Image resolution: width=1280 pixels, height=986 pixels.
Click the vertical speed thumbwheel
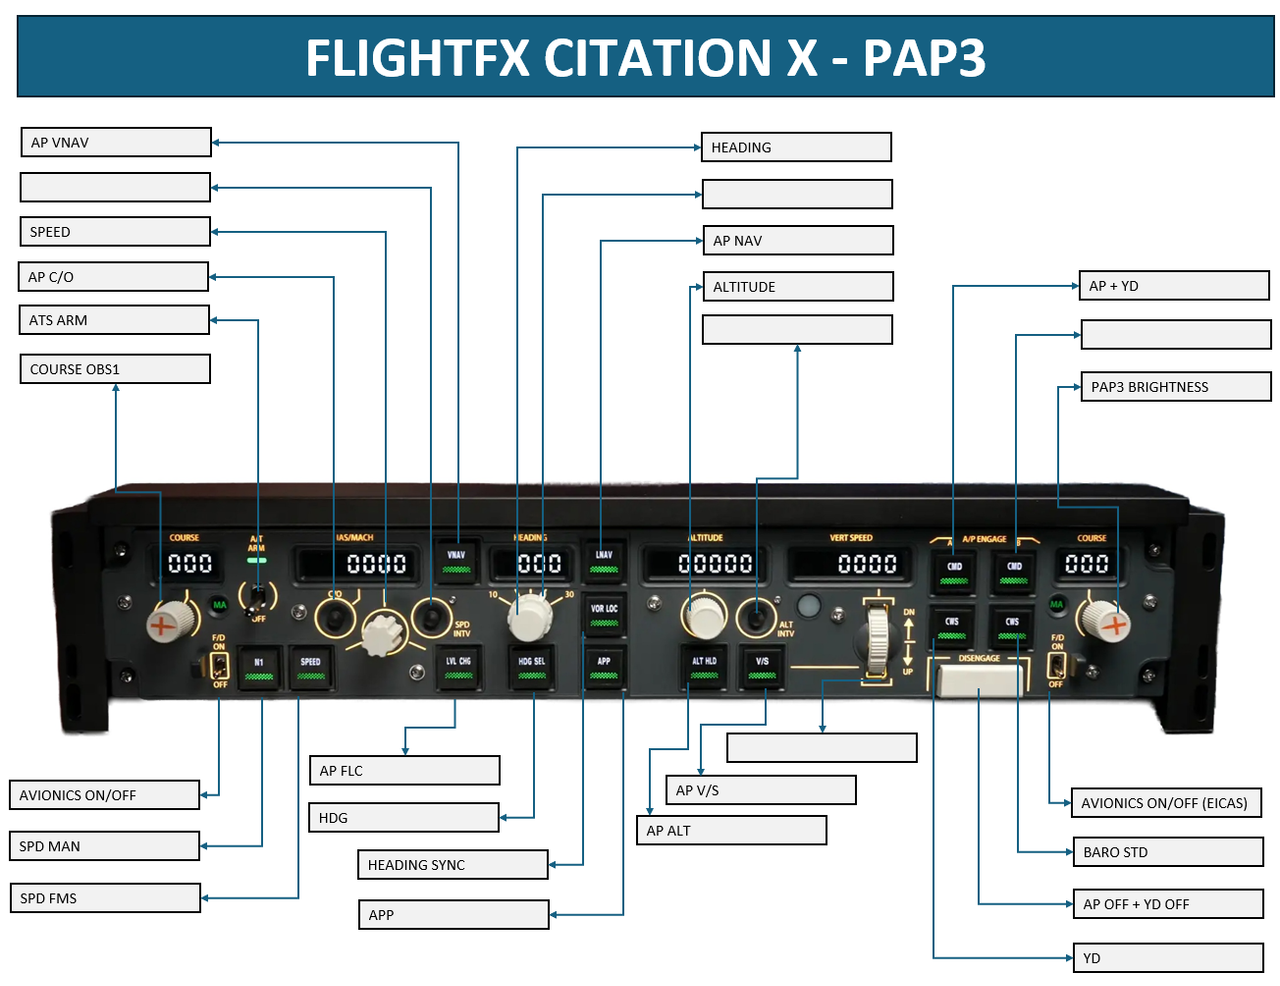877,641
